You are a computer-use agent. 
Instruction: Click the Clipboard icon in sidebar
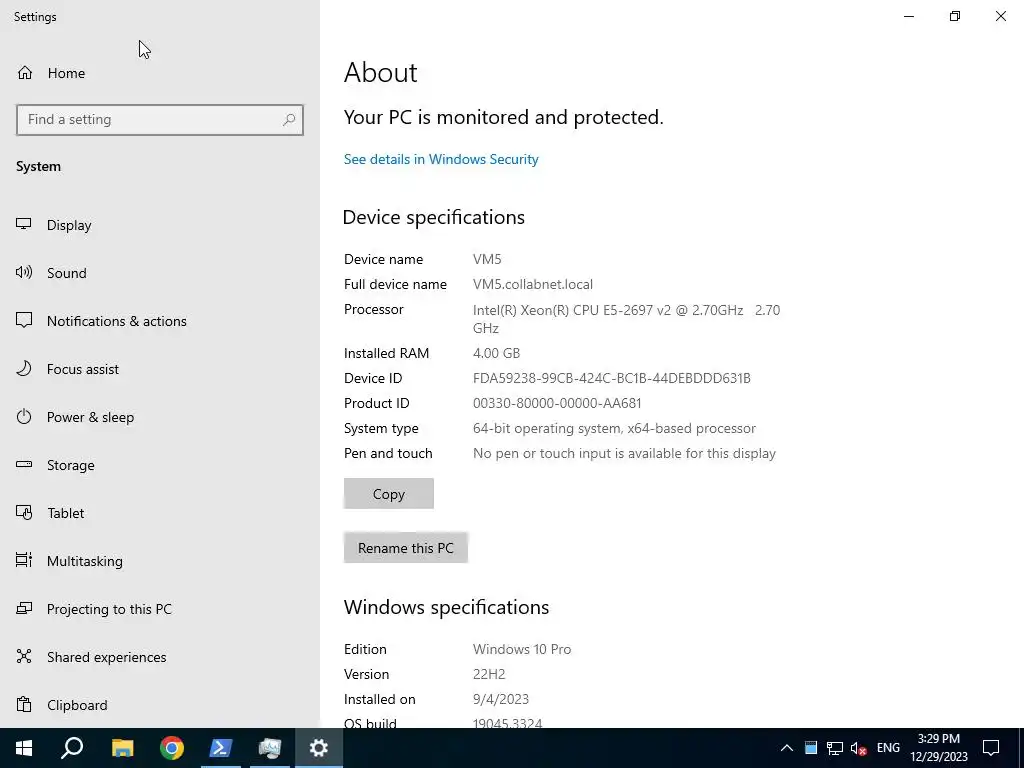click(x=24, y=705)
